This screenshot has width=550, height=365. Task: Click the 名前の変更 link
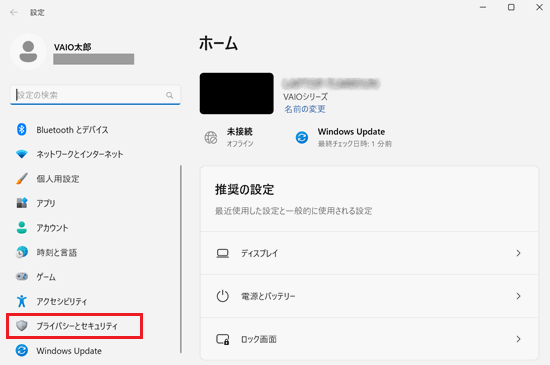305,109
